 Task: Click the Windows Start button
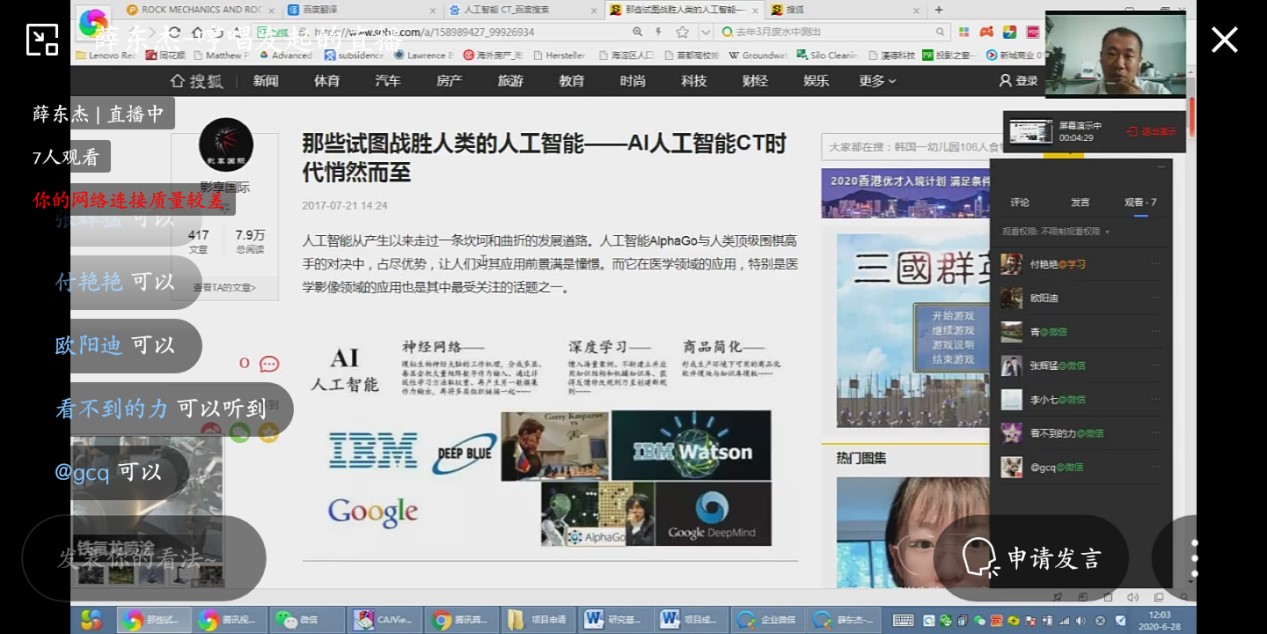(91, 620)
